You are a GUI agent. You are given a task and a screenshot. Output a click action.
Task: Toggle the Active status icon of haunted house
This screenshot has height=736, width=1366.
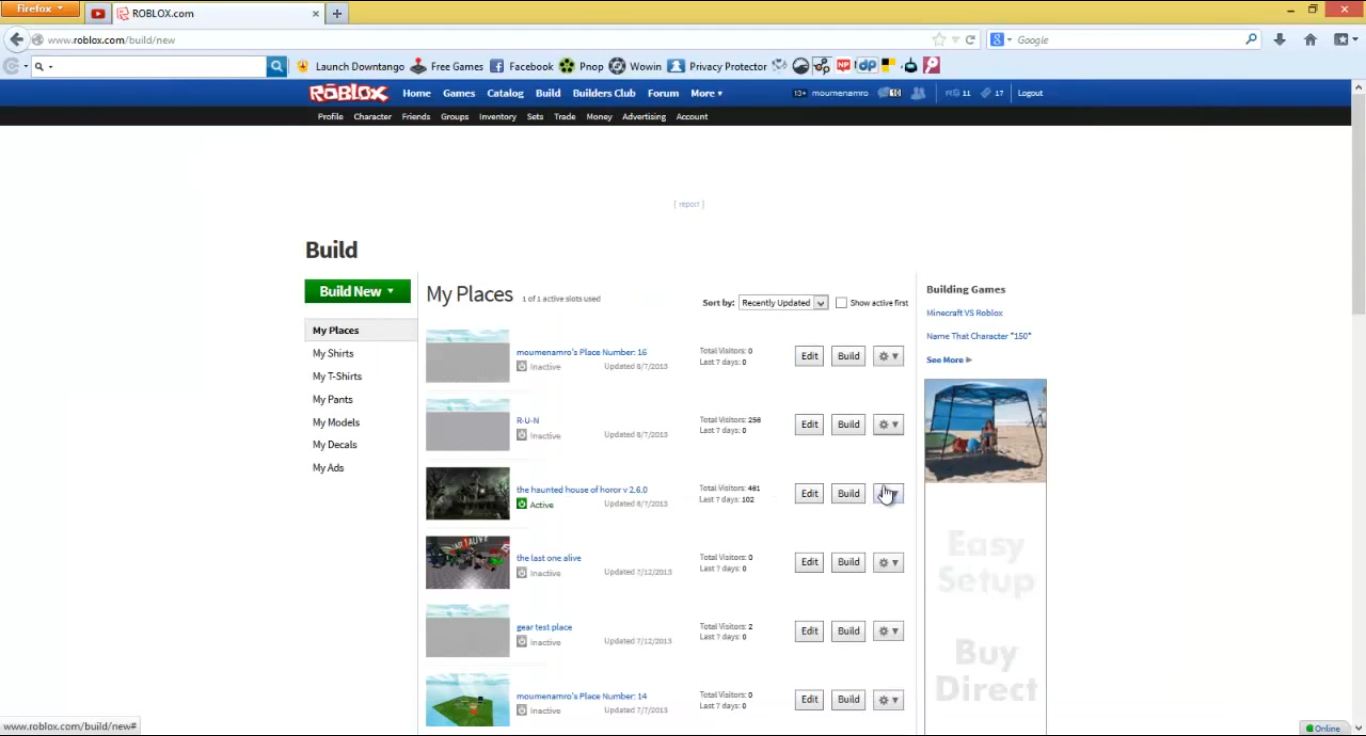[522, 504]
